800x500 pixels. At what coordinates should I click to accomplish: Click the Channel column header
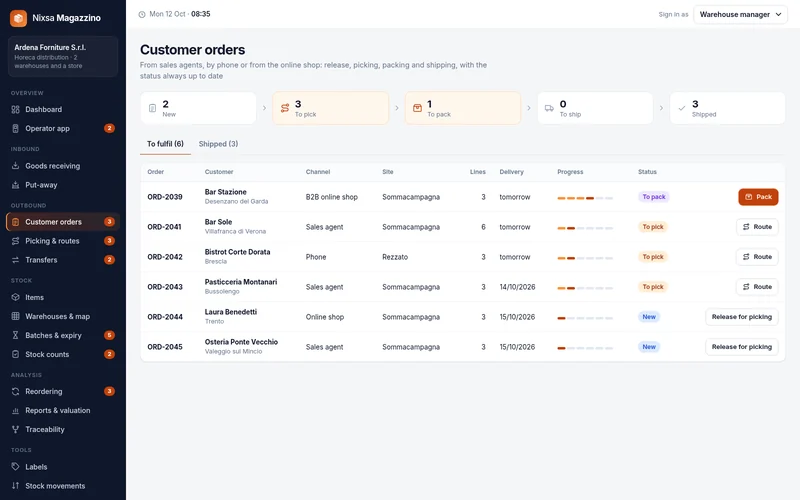pyautogui.click(x=318, y=172)
